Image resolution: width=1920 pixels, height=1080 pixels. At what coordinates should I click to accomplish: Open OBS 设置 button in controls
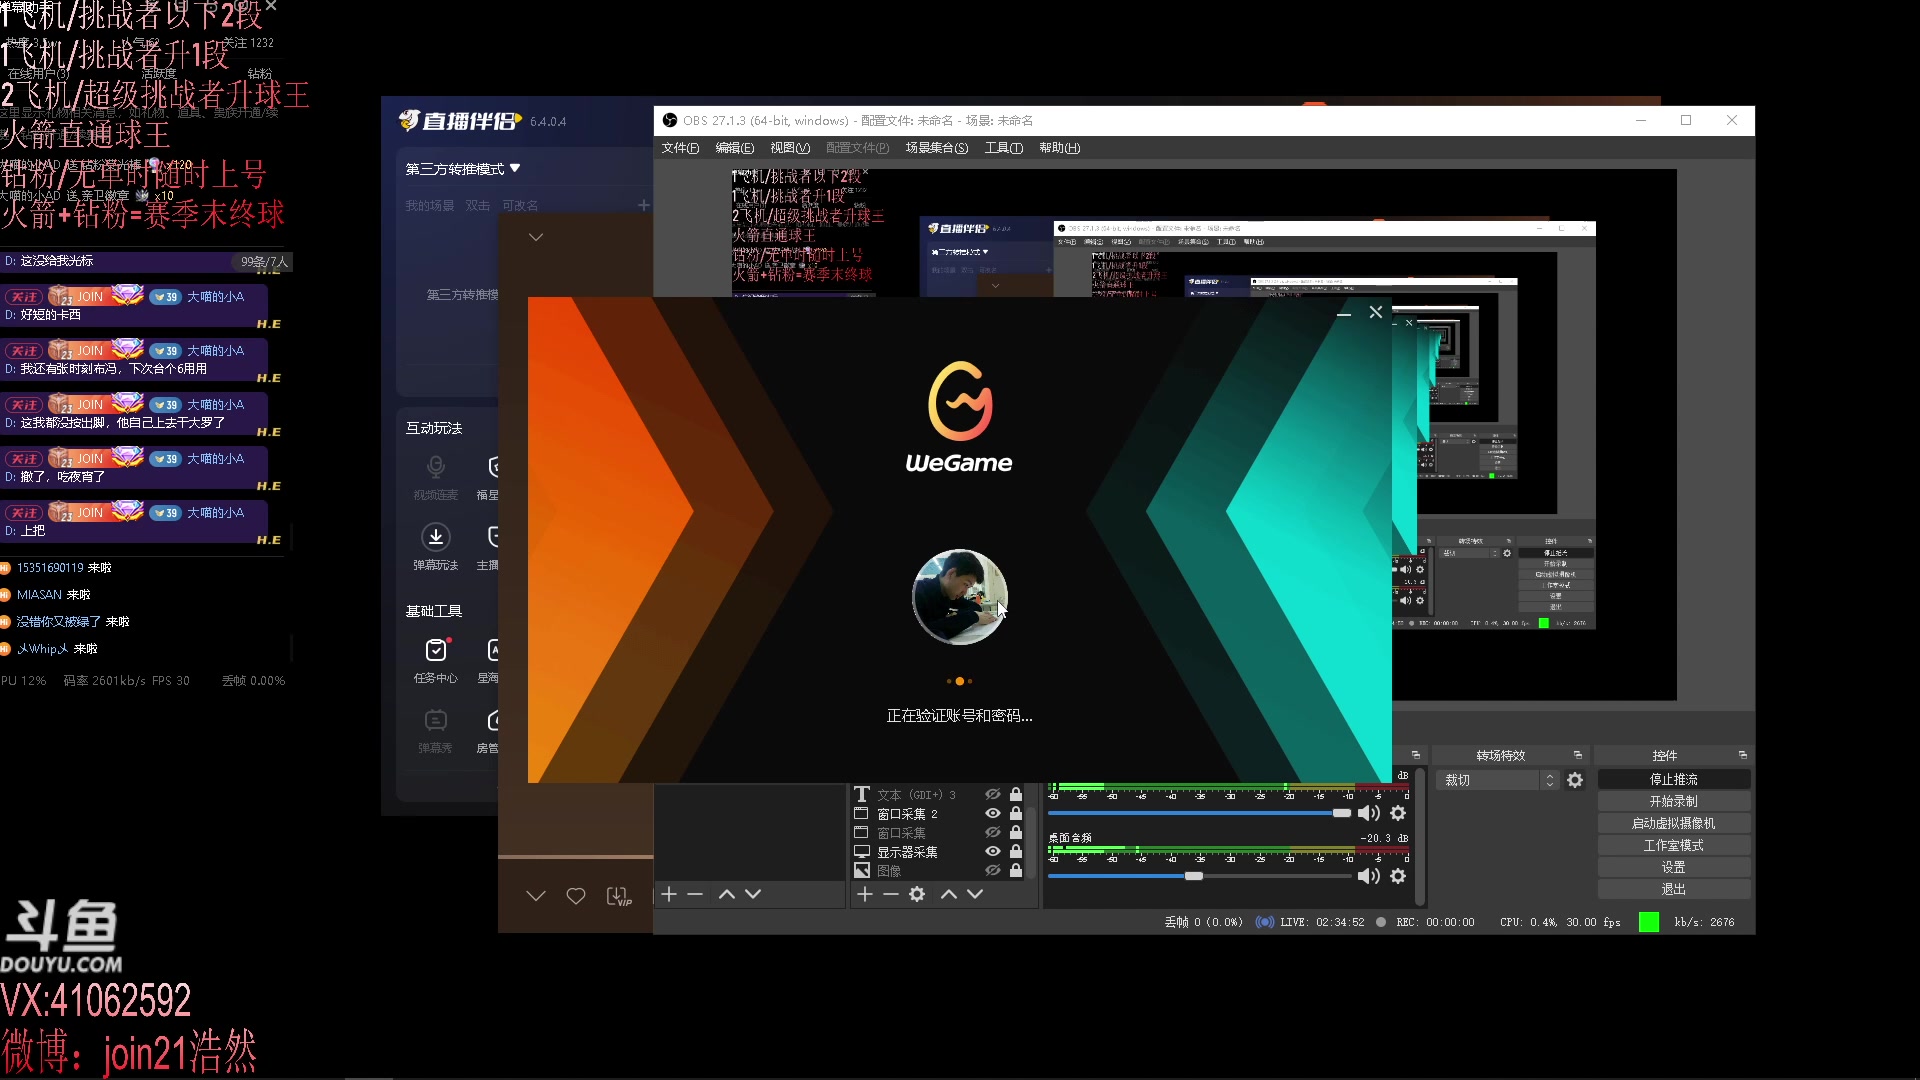click(x=1674, y=867)
